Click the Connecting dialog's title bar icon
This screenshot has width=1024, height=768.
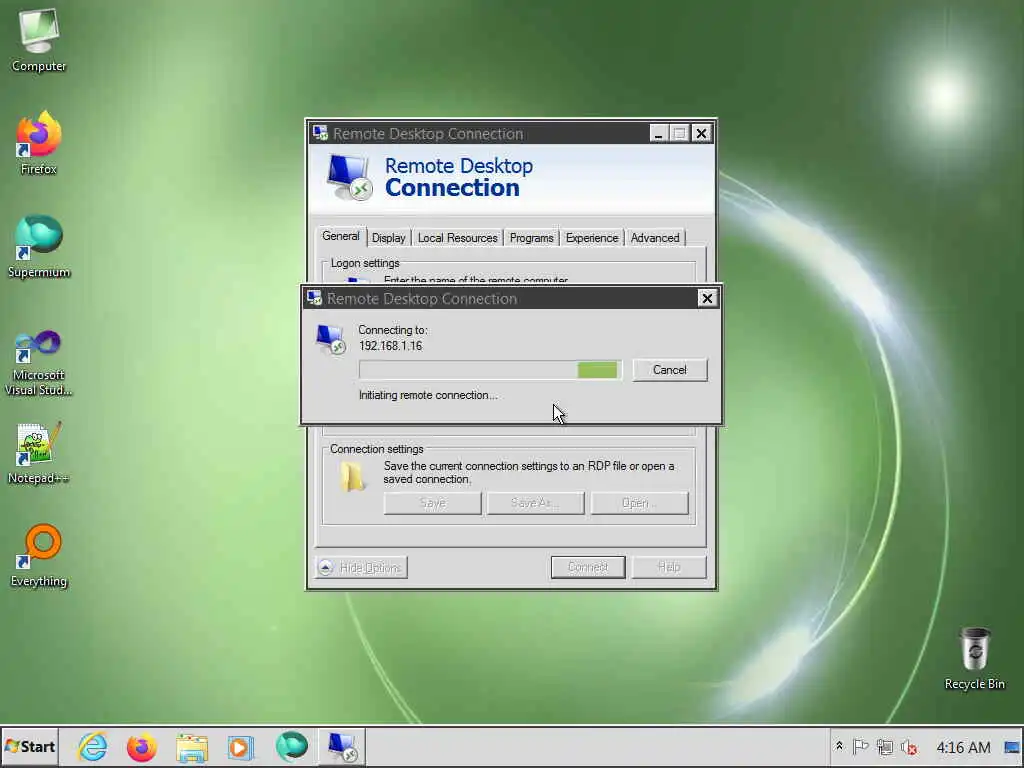coord(314,298)
